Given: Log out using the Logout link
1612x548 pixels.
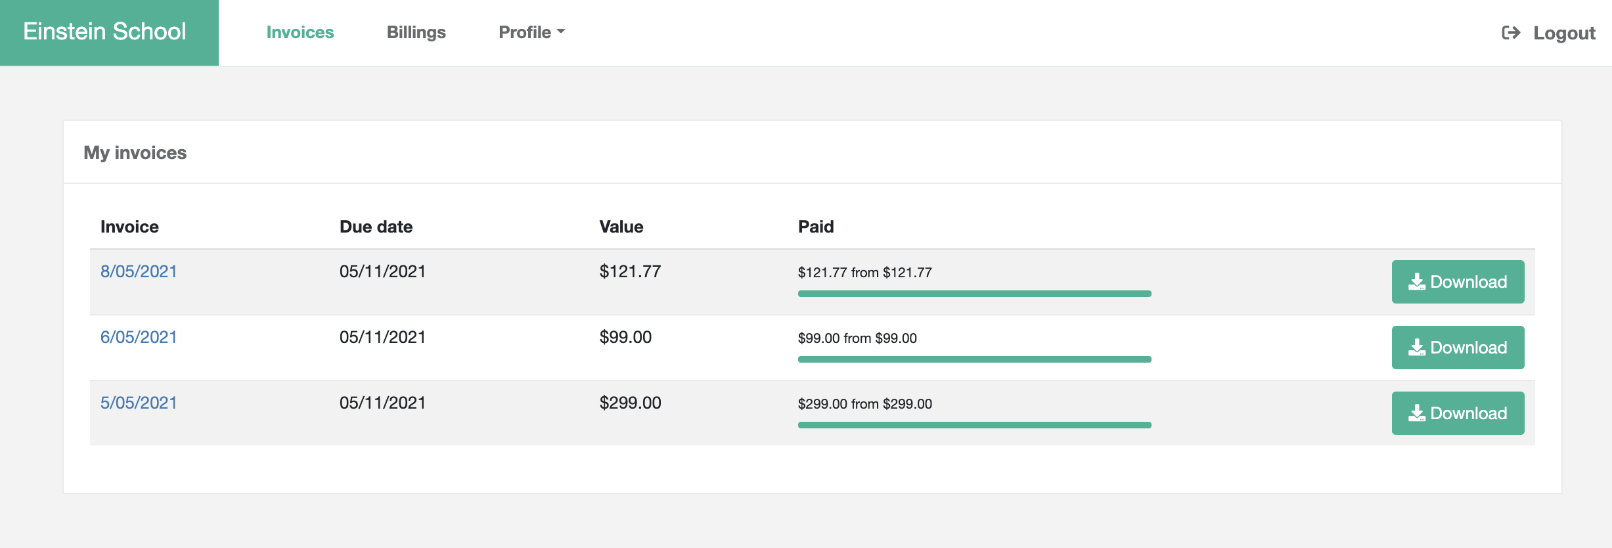Looking at the screenshot, I should (x=1563, y=33).
